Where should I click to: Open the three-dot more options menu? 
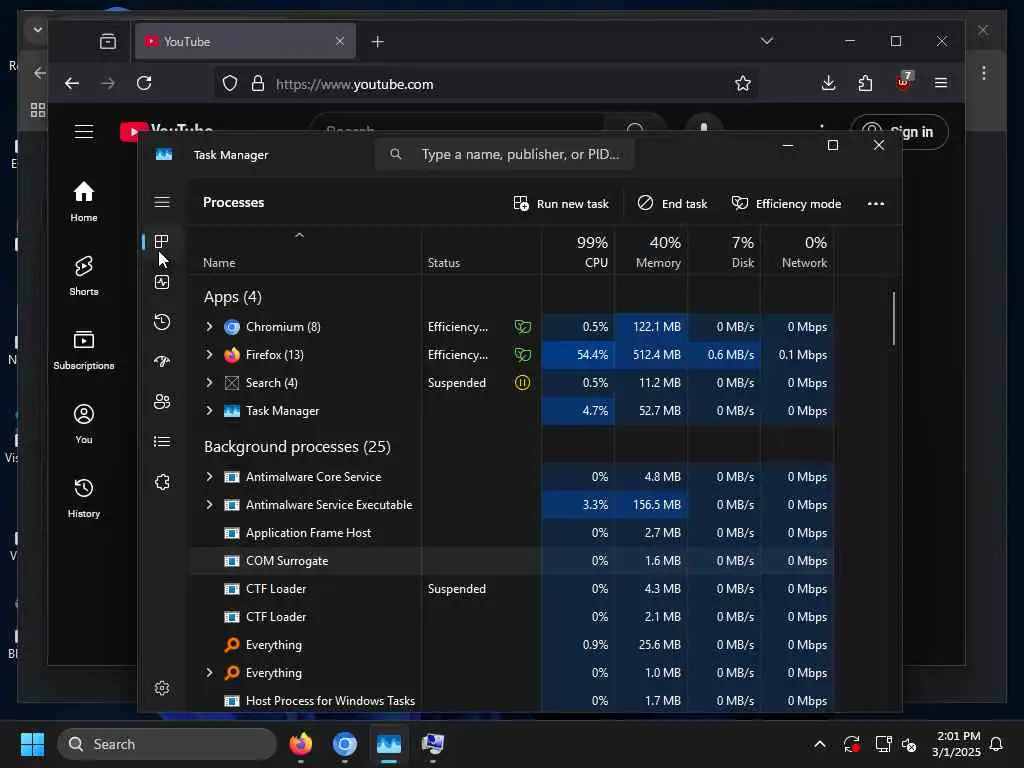pyautogui.click(x=876, y=204)
